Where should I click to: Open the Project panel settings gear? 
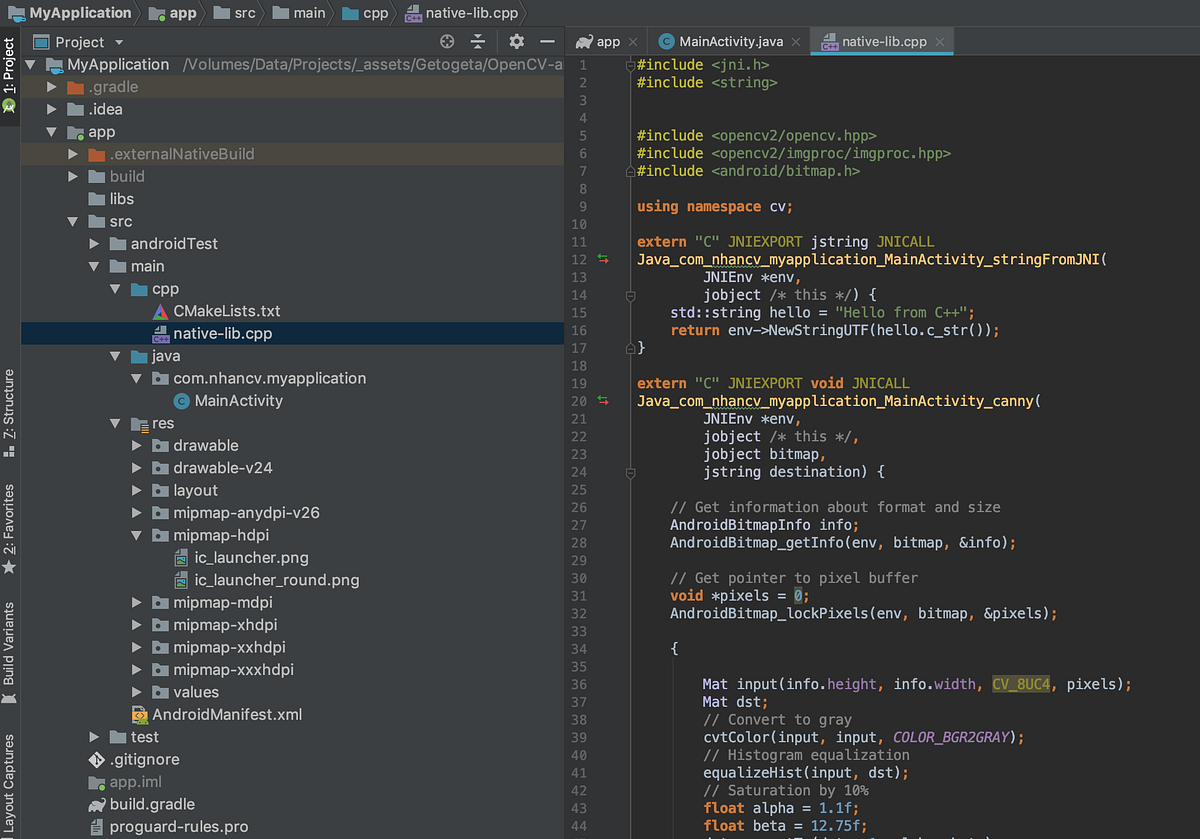(514, 41)
